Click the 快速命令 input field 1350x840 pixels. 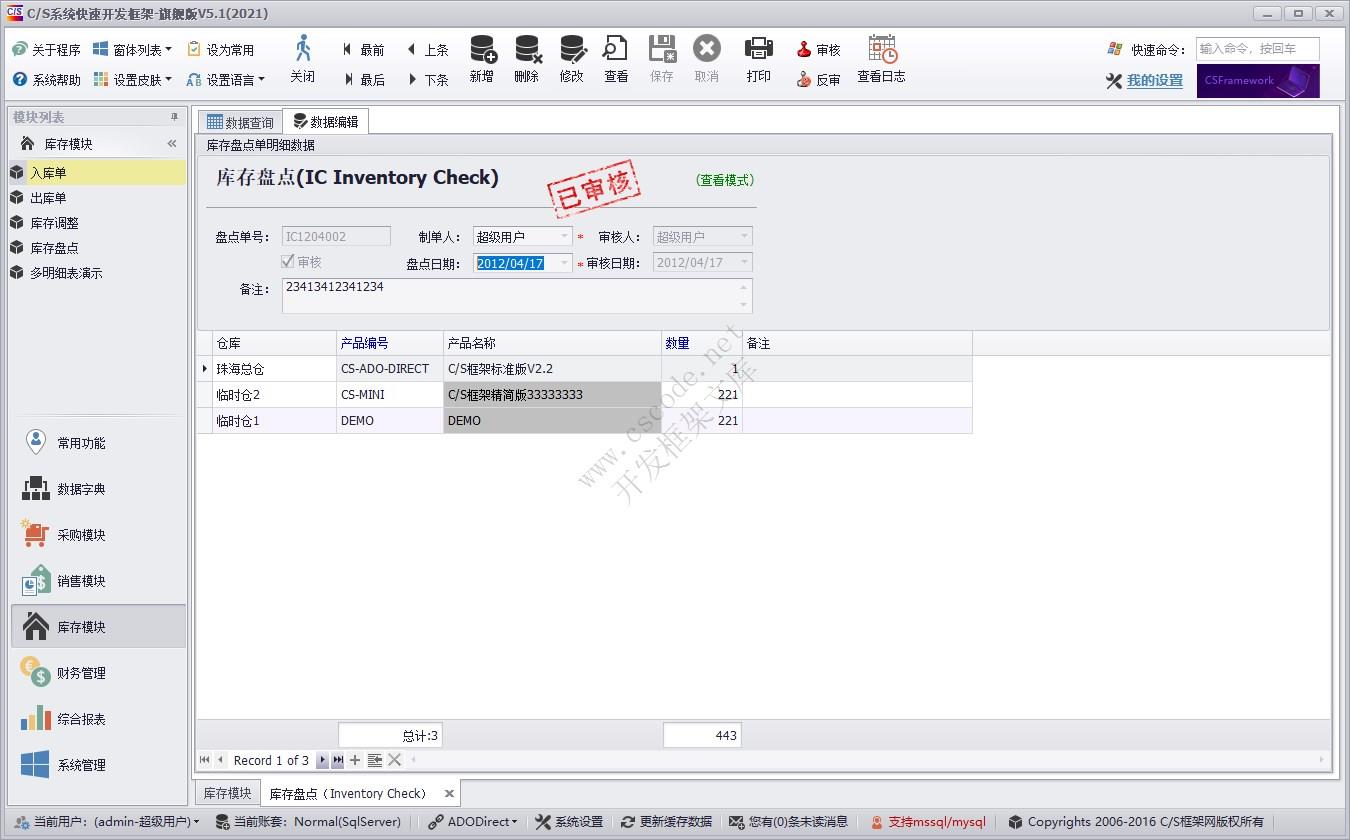coord(1257,49)
